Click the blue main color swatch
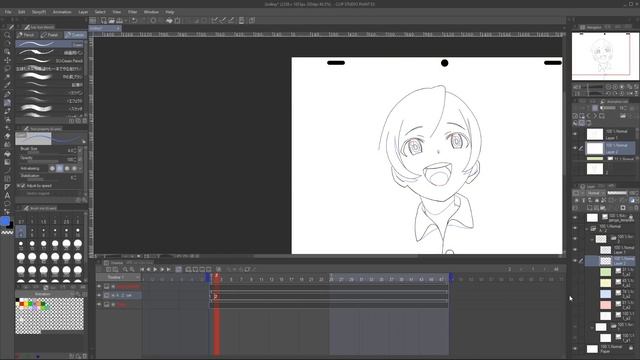Viewport: 640px width, 360px height. pyautogui.click(x=4, y=221)
